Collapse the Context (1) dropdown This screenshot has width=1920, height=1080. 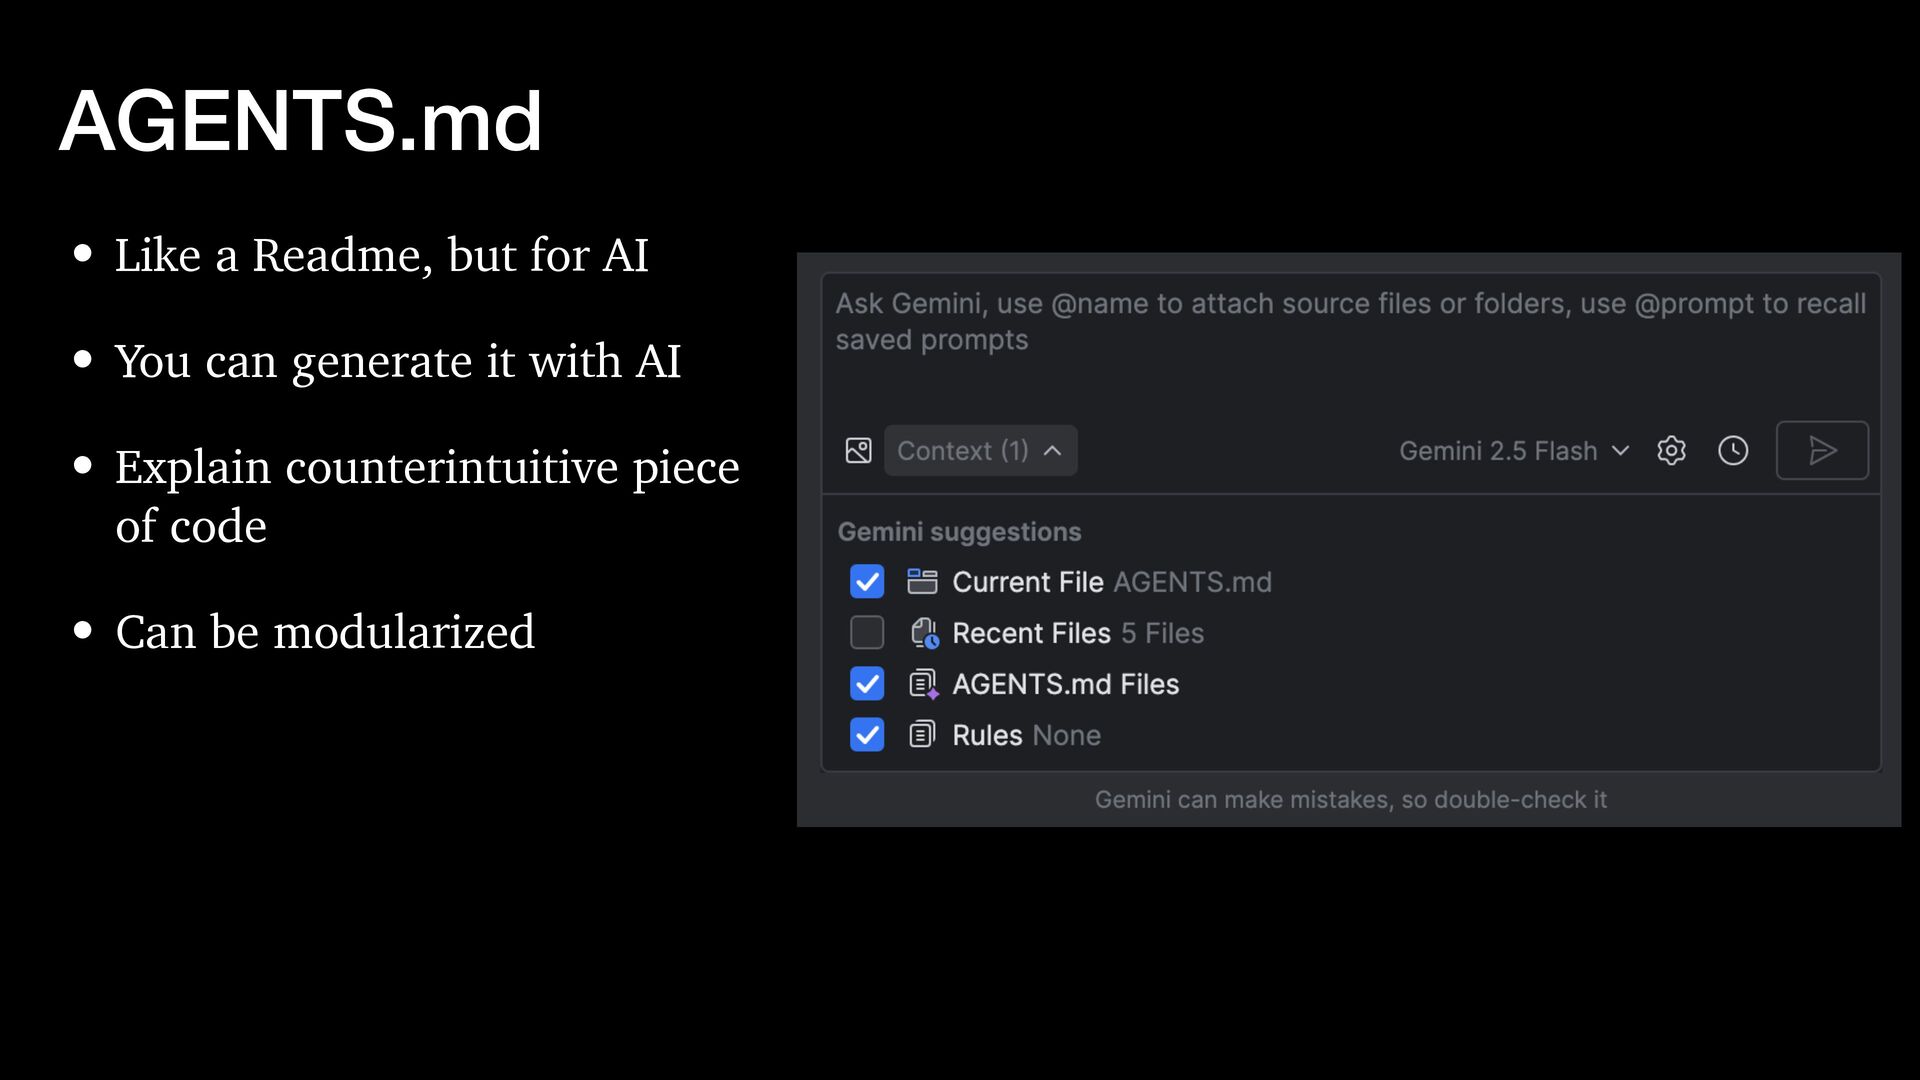[x=980, y=451]
